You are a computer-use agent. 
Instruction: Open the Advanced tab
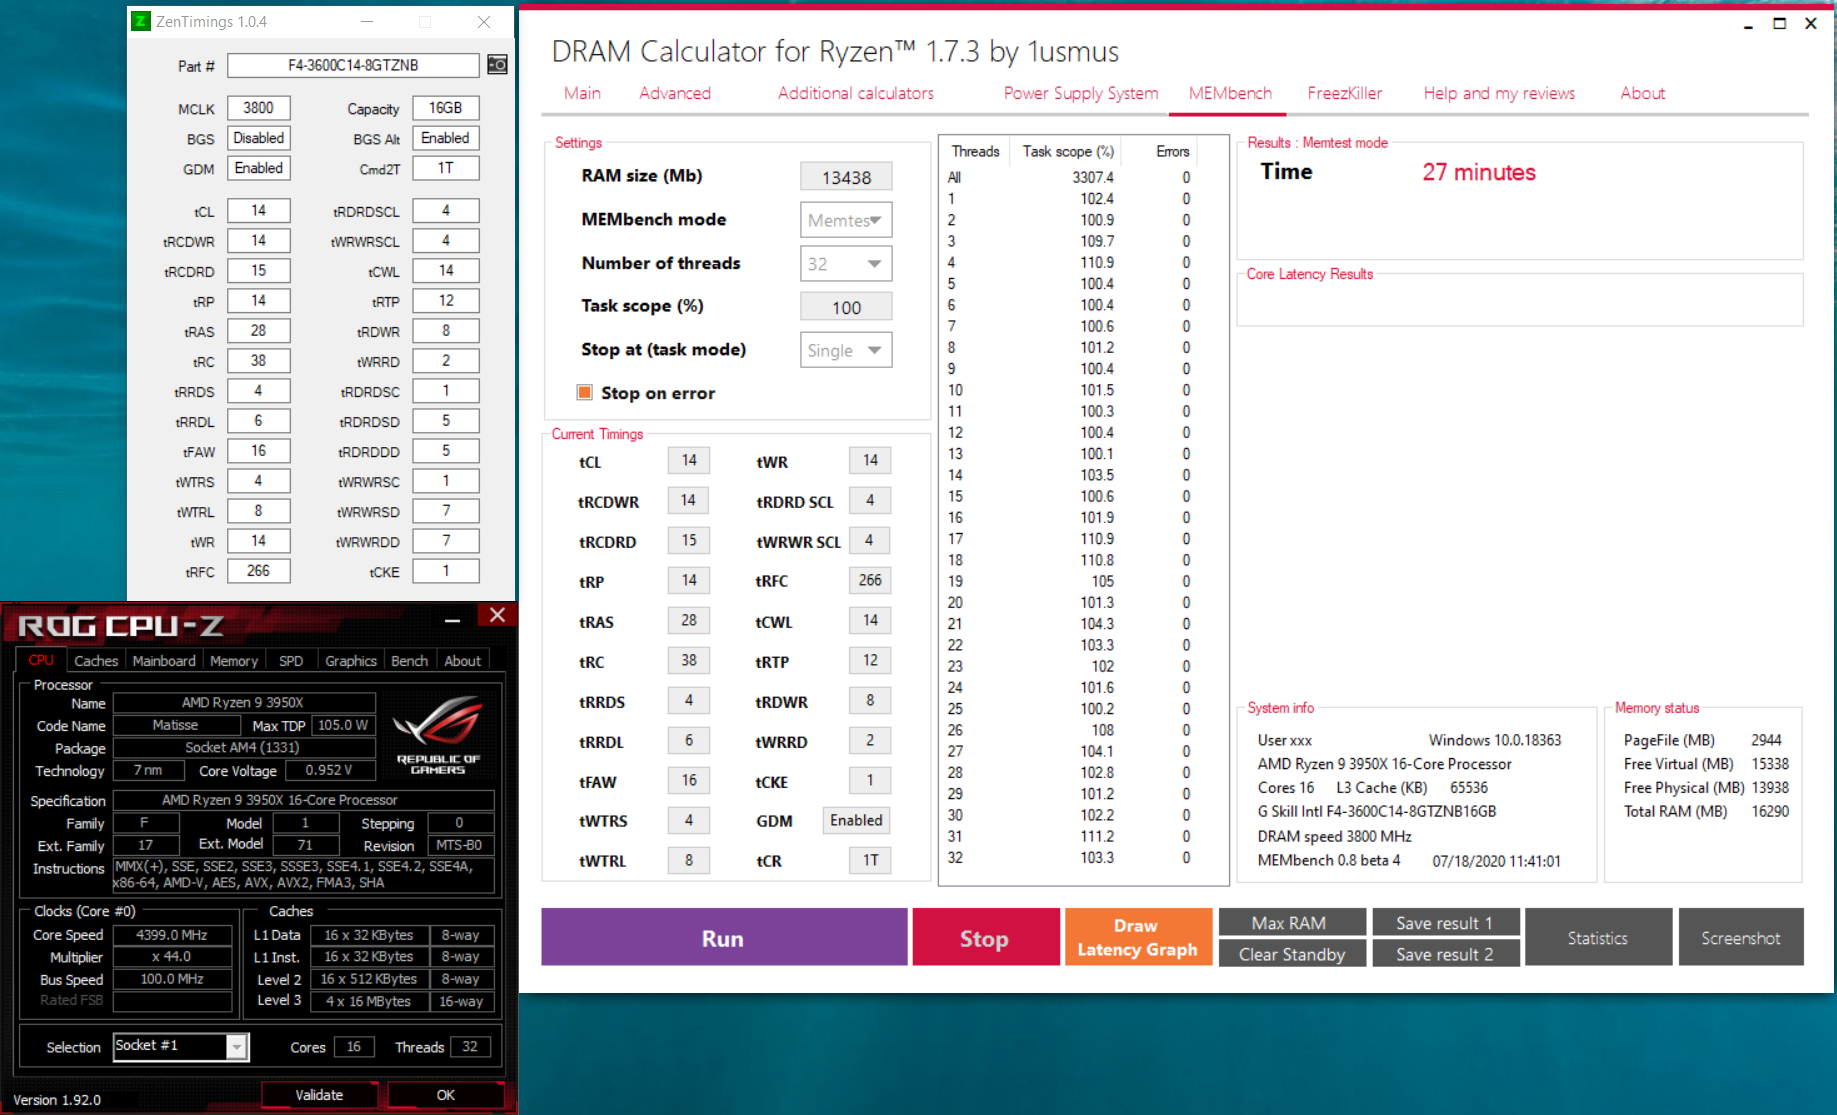coord(675,93)
